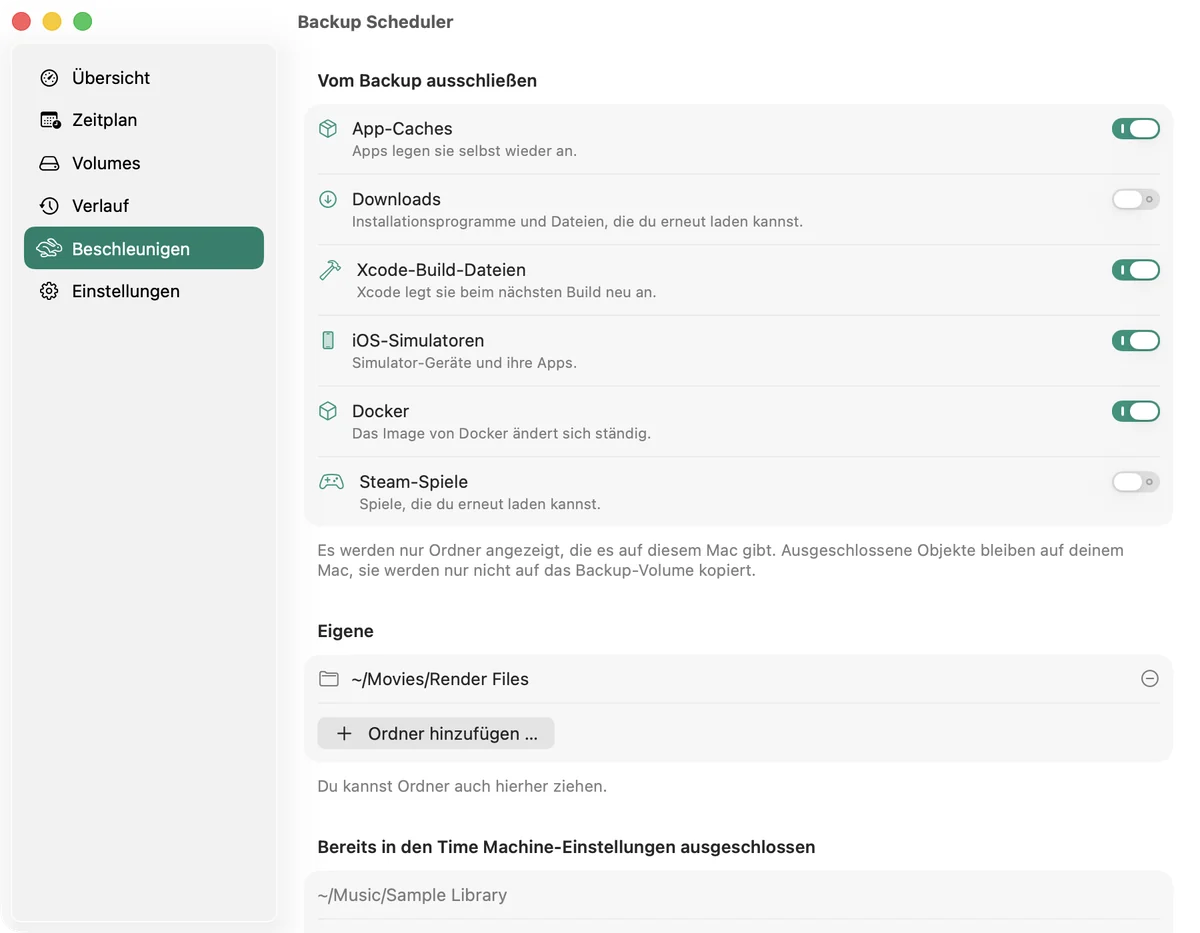Click the App-Caches label
The image size is (1200, 933).
point(402,129)
